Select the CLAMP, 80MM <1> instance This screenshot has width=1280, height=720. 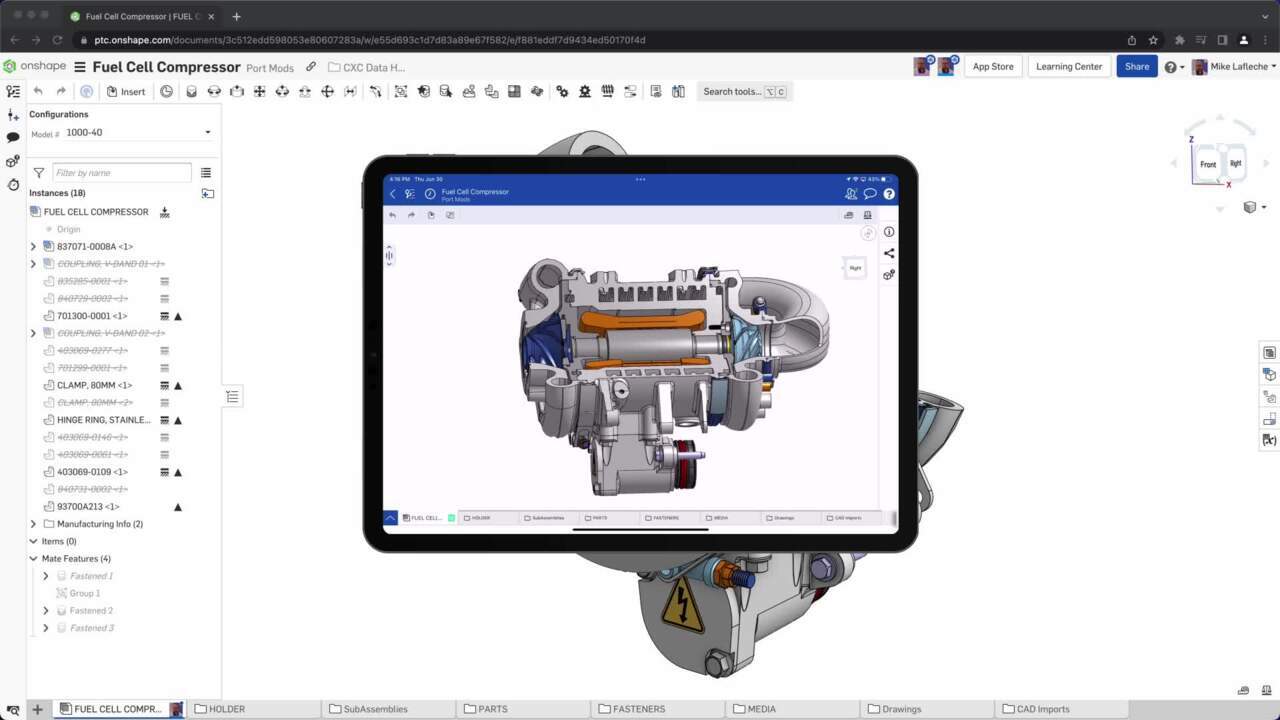tap(94, 385)
